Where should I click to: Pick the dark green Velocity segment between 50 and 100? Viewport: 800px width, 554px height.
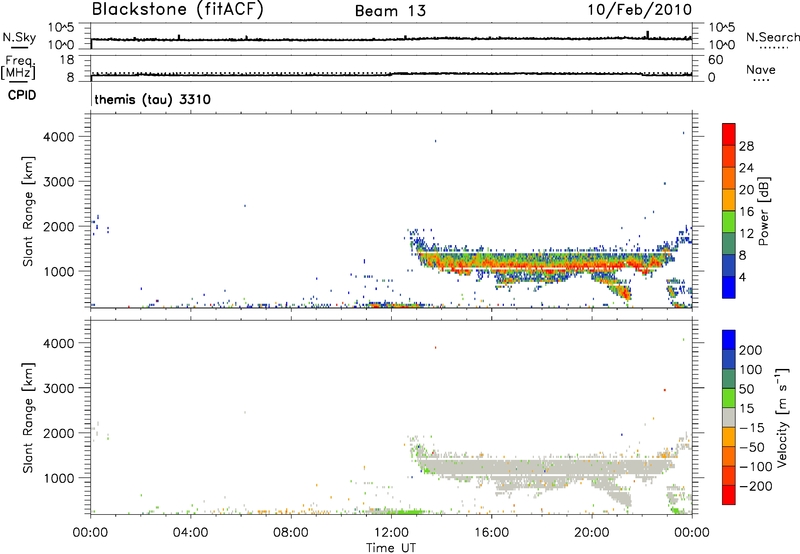(x=729, y=379)
